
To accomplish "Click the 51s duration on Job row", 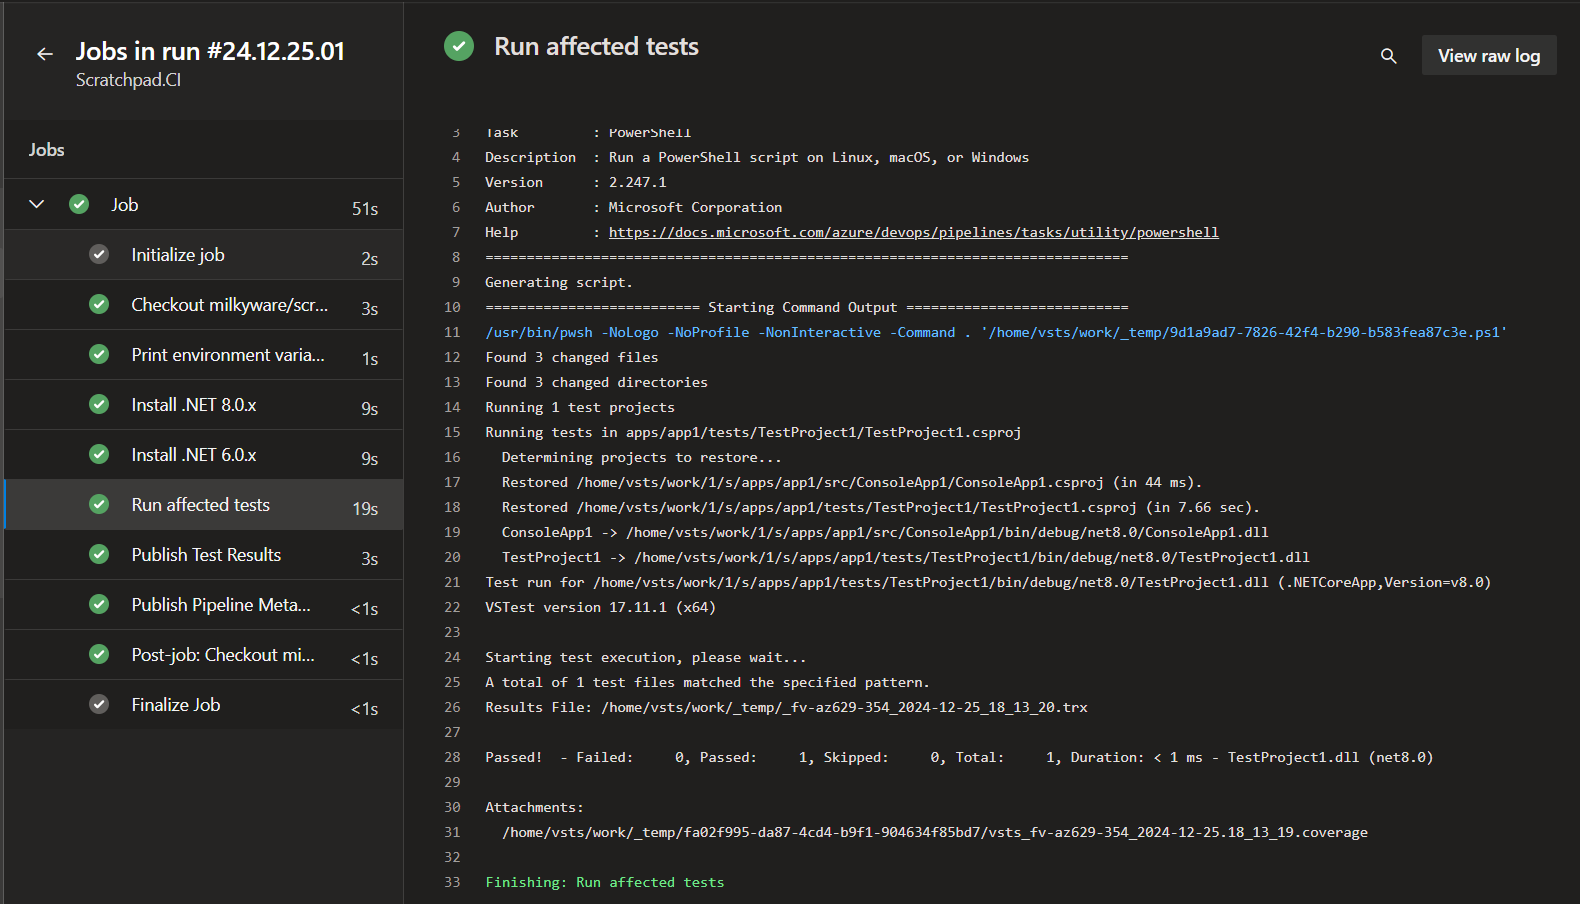I will (365, 208).
